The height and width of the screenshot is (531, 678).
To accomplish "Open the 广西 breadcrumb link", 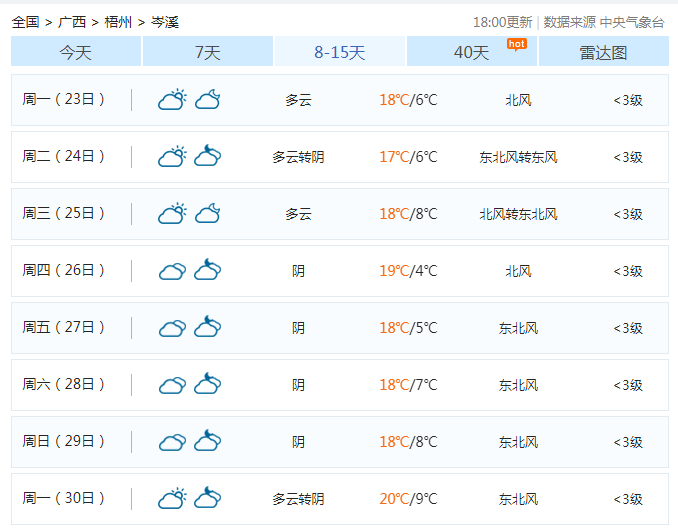I will pos(71,21).
